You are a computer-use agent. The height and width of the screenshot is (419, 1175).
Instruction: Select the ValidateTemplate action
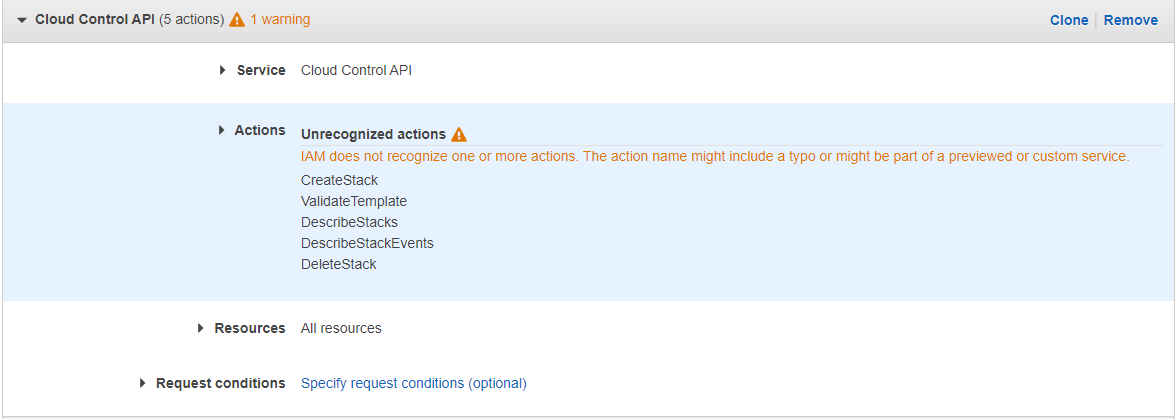pyautogui.click(x=354, y=201)
